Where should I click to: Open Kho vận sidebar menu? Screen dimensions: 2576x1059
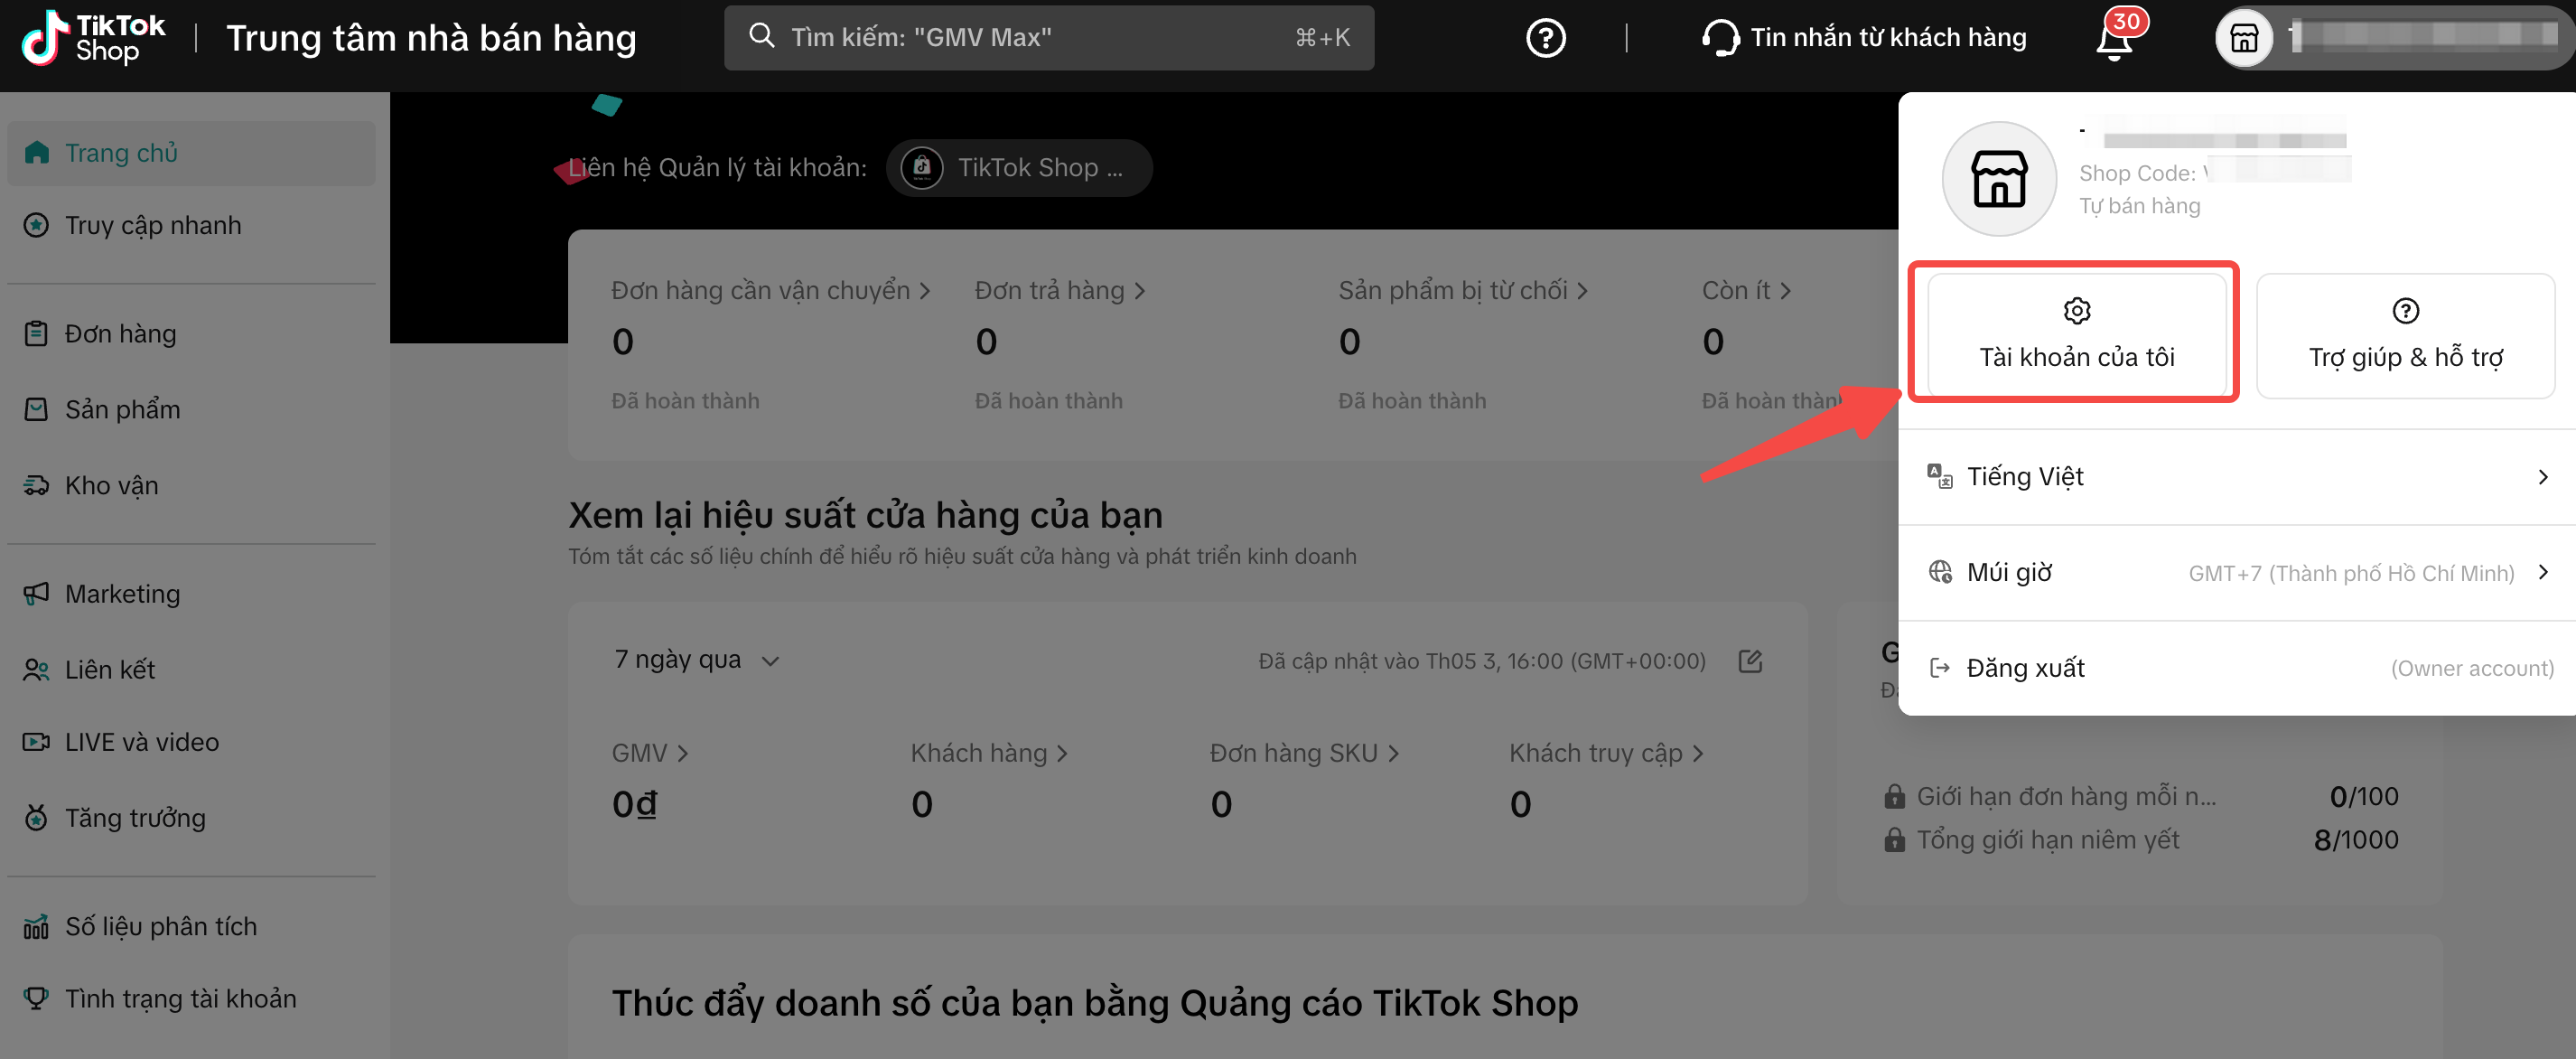(x=191, y=485)
